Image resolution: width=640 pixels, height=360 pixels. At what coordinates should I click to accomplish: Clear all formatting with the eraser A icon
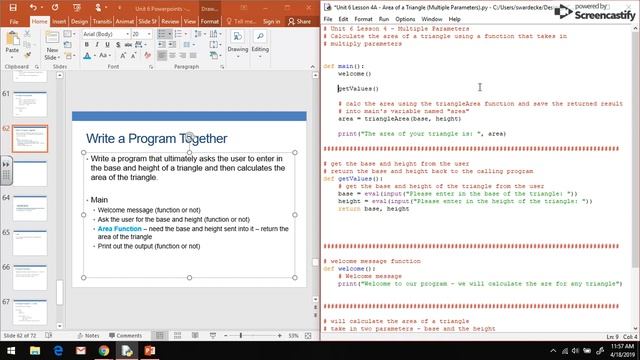147,56
